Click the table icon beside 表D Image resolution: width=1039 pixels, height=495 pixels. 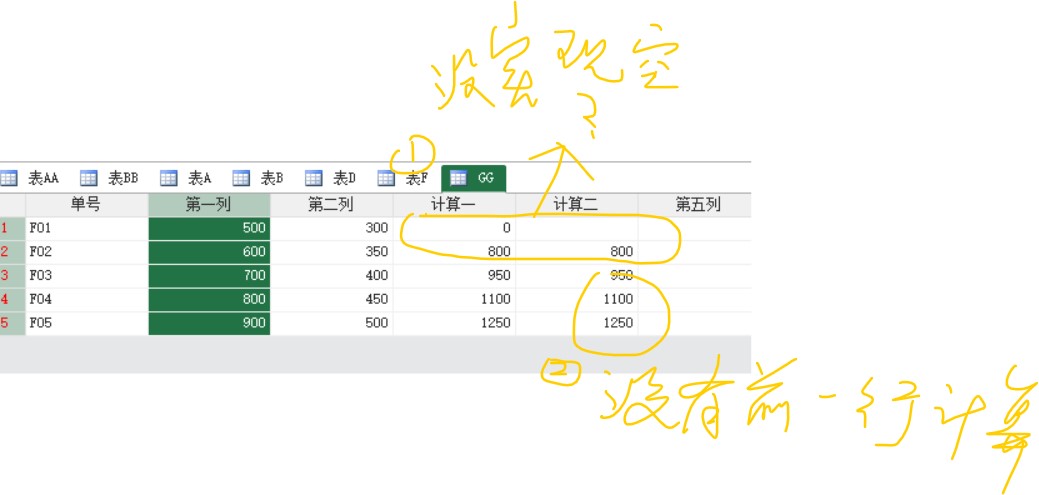pyautogui.click(x=313, y=178)
